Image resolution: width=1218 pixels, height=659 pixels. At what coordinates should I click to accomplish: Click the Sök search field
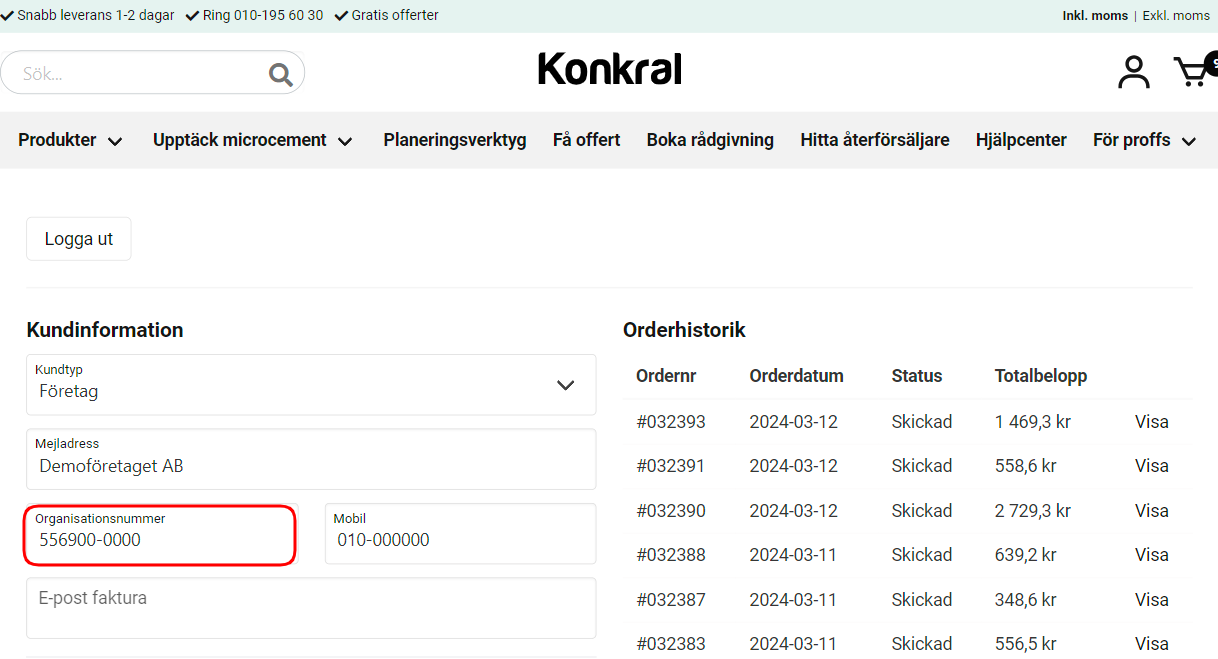152,73
